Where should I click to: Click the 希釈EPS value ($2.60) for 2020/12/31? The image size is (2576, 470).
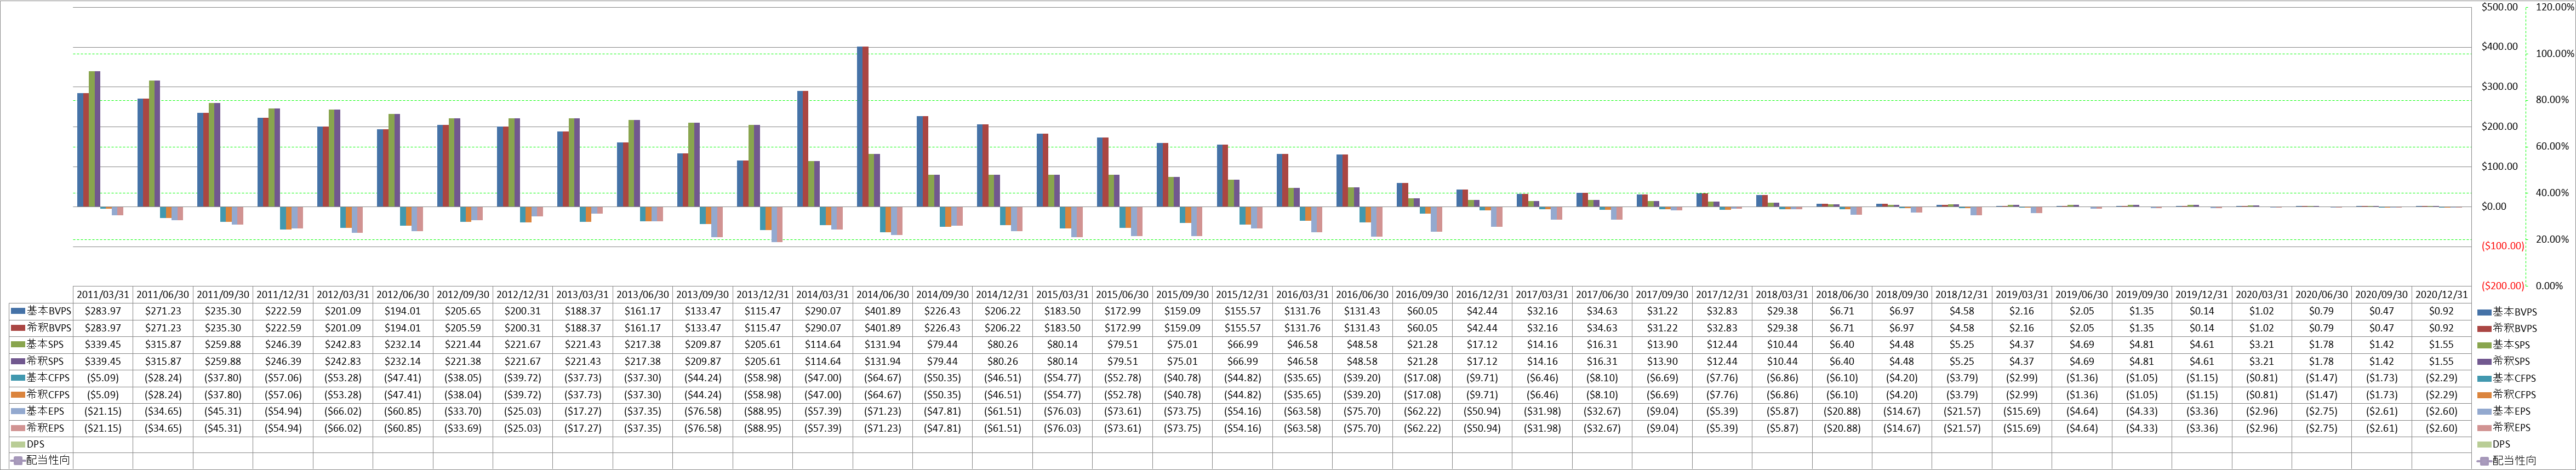click(2442, 428)
